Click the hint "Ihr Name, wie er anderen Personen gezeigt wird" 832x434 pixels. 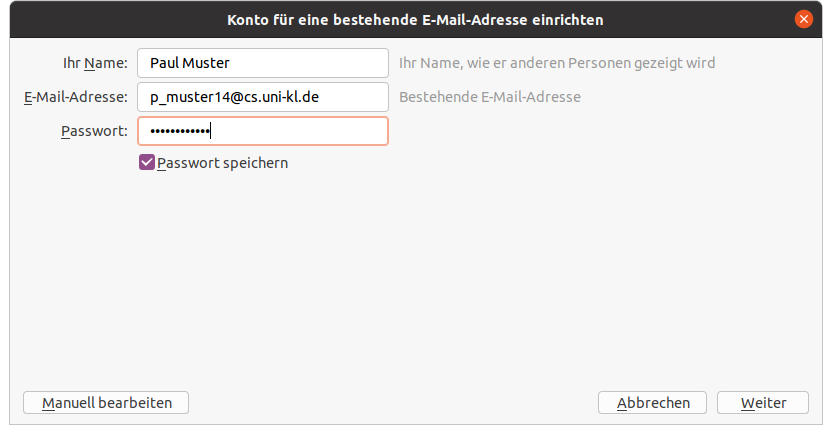(x=557, y=63)
